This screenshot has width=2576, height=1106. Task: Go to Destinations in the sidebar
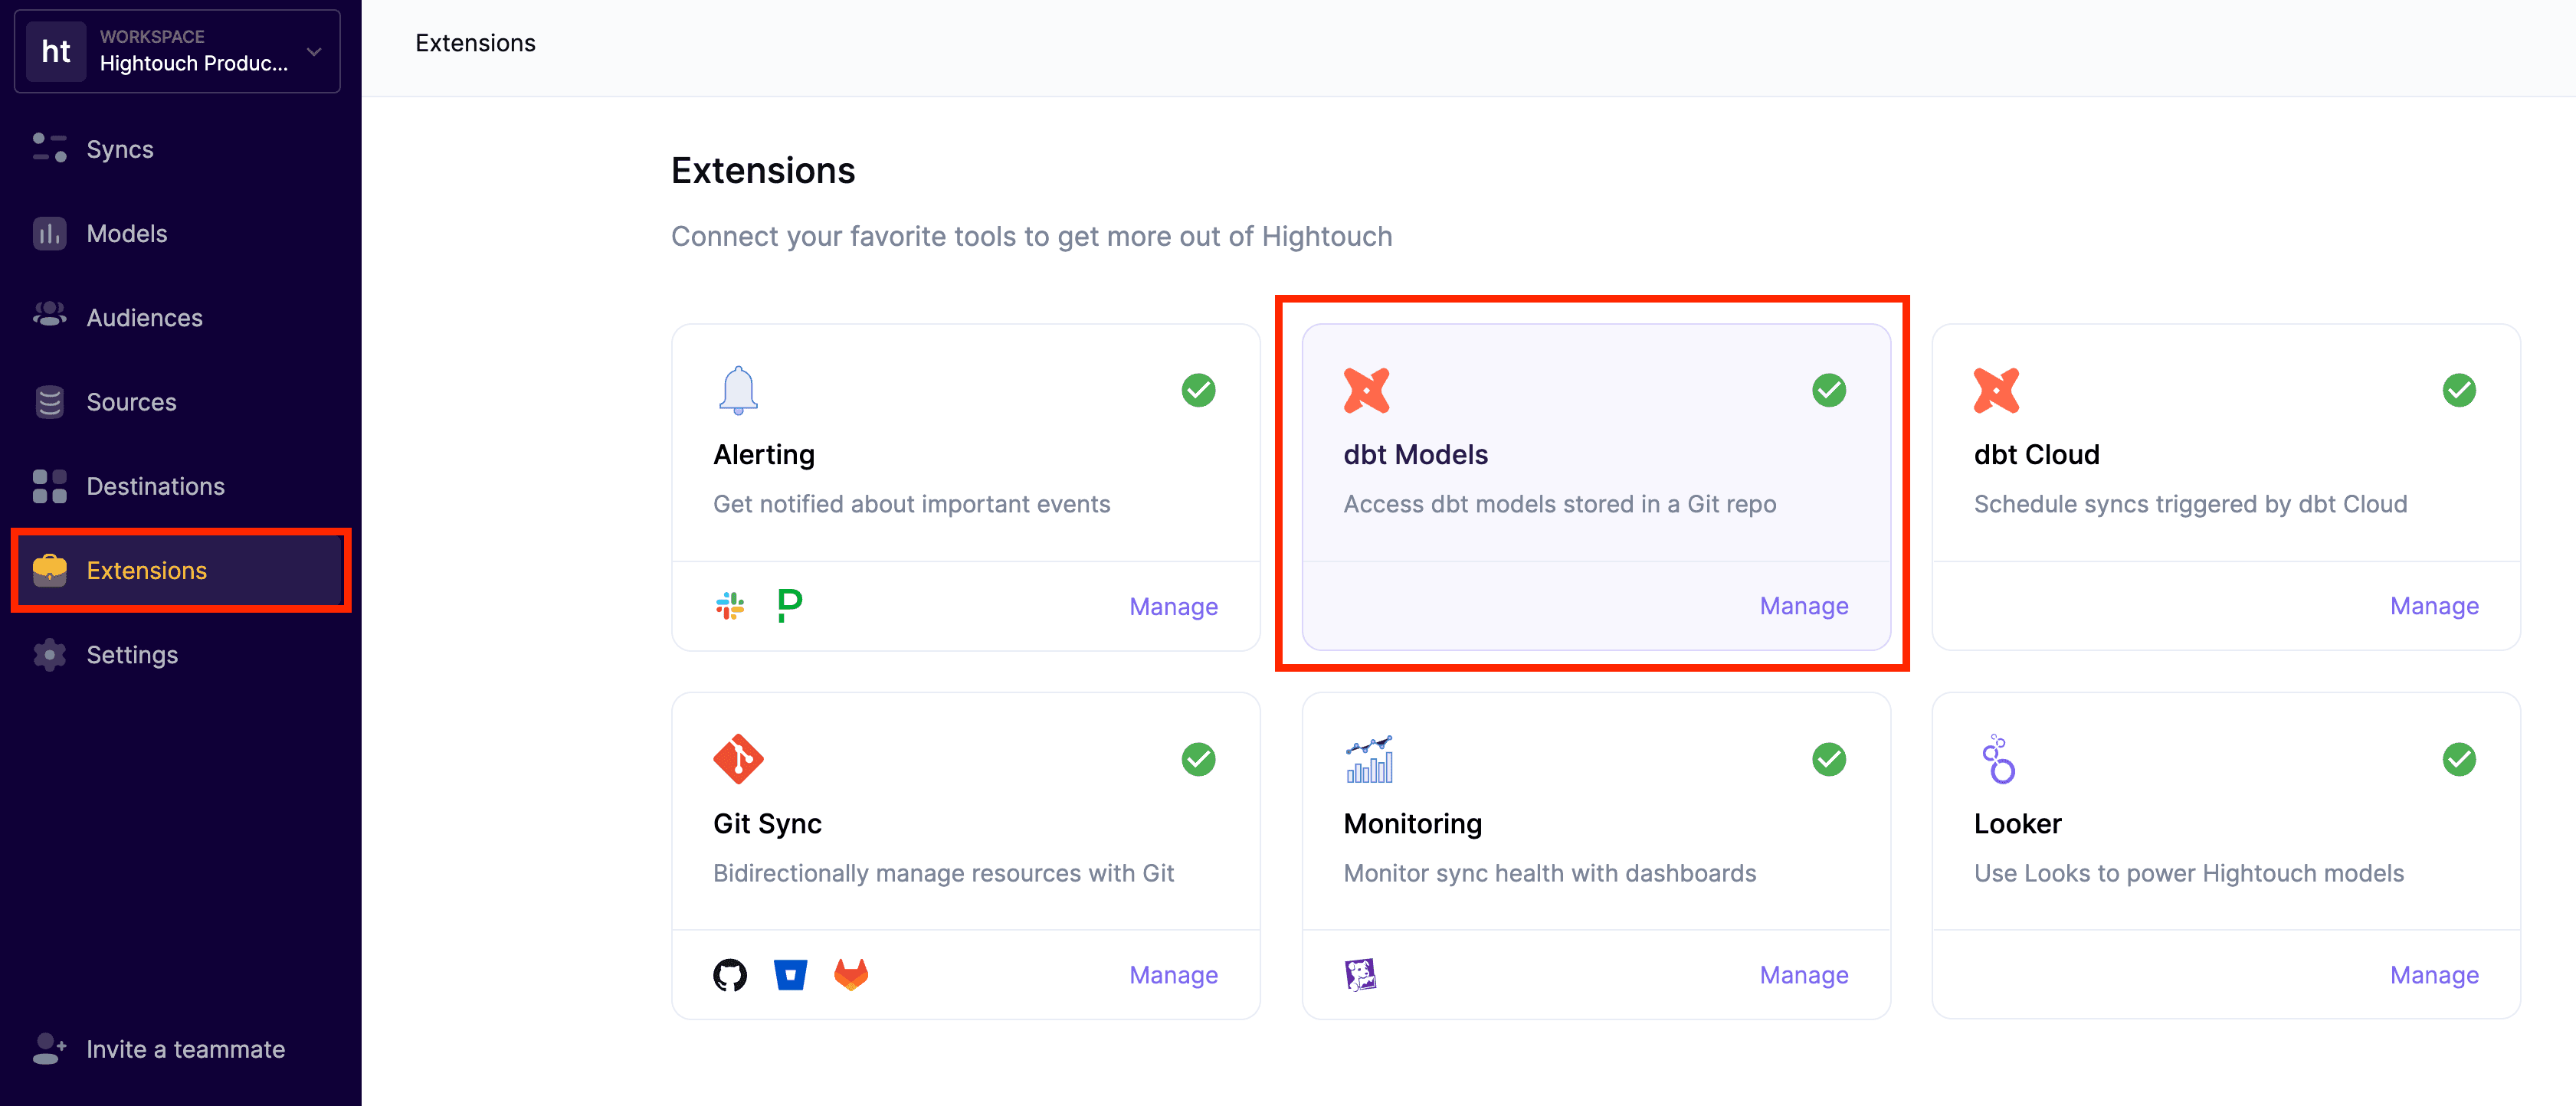tap(155, 486)
